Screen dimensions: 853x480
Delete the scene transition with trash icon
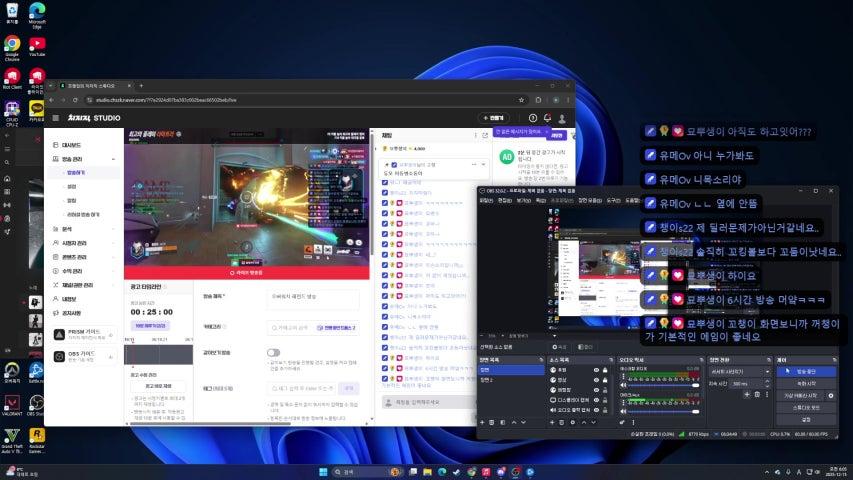click(x=757, y=395)
